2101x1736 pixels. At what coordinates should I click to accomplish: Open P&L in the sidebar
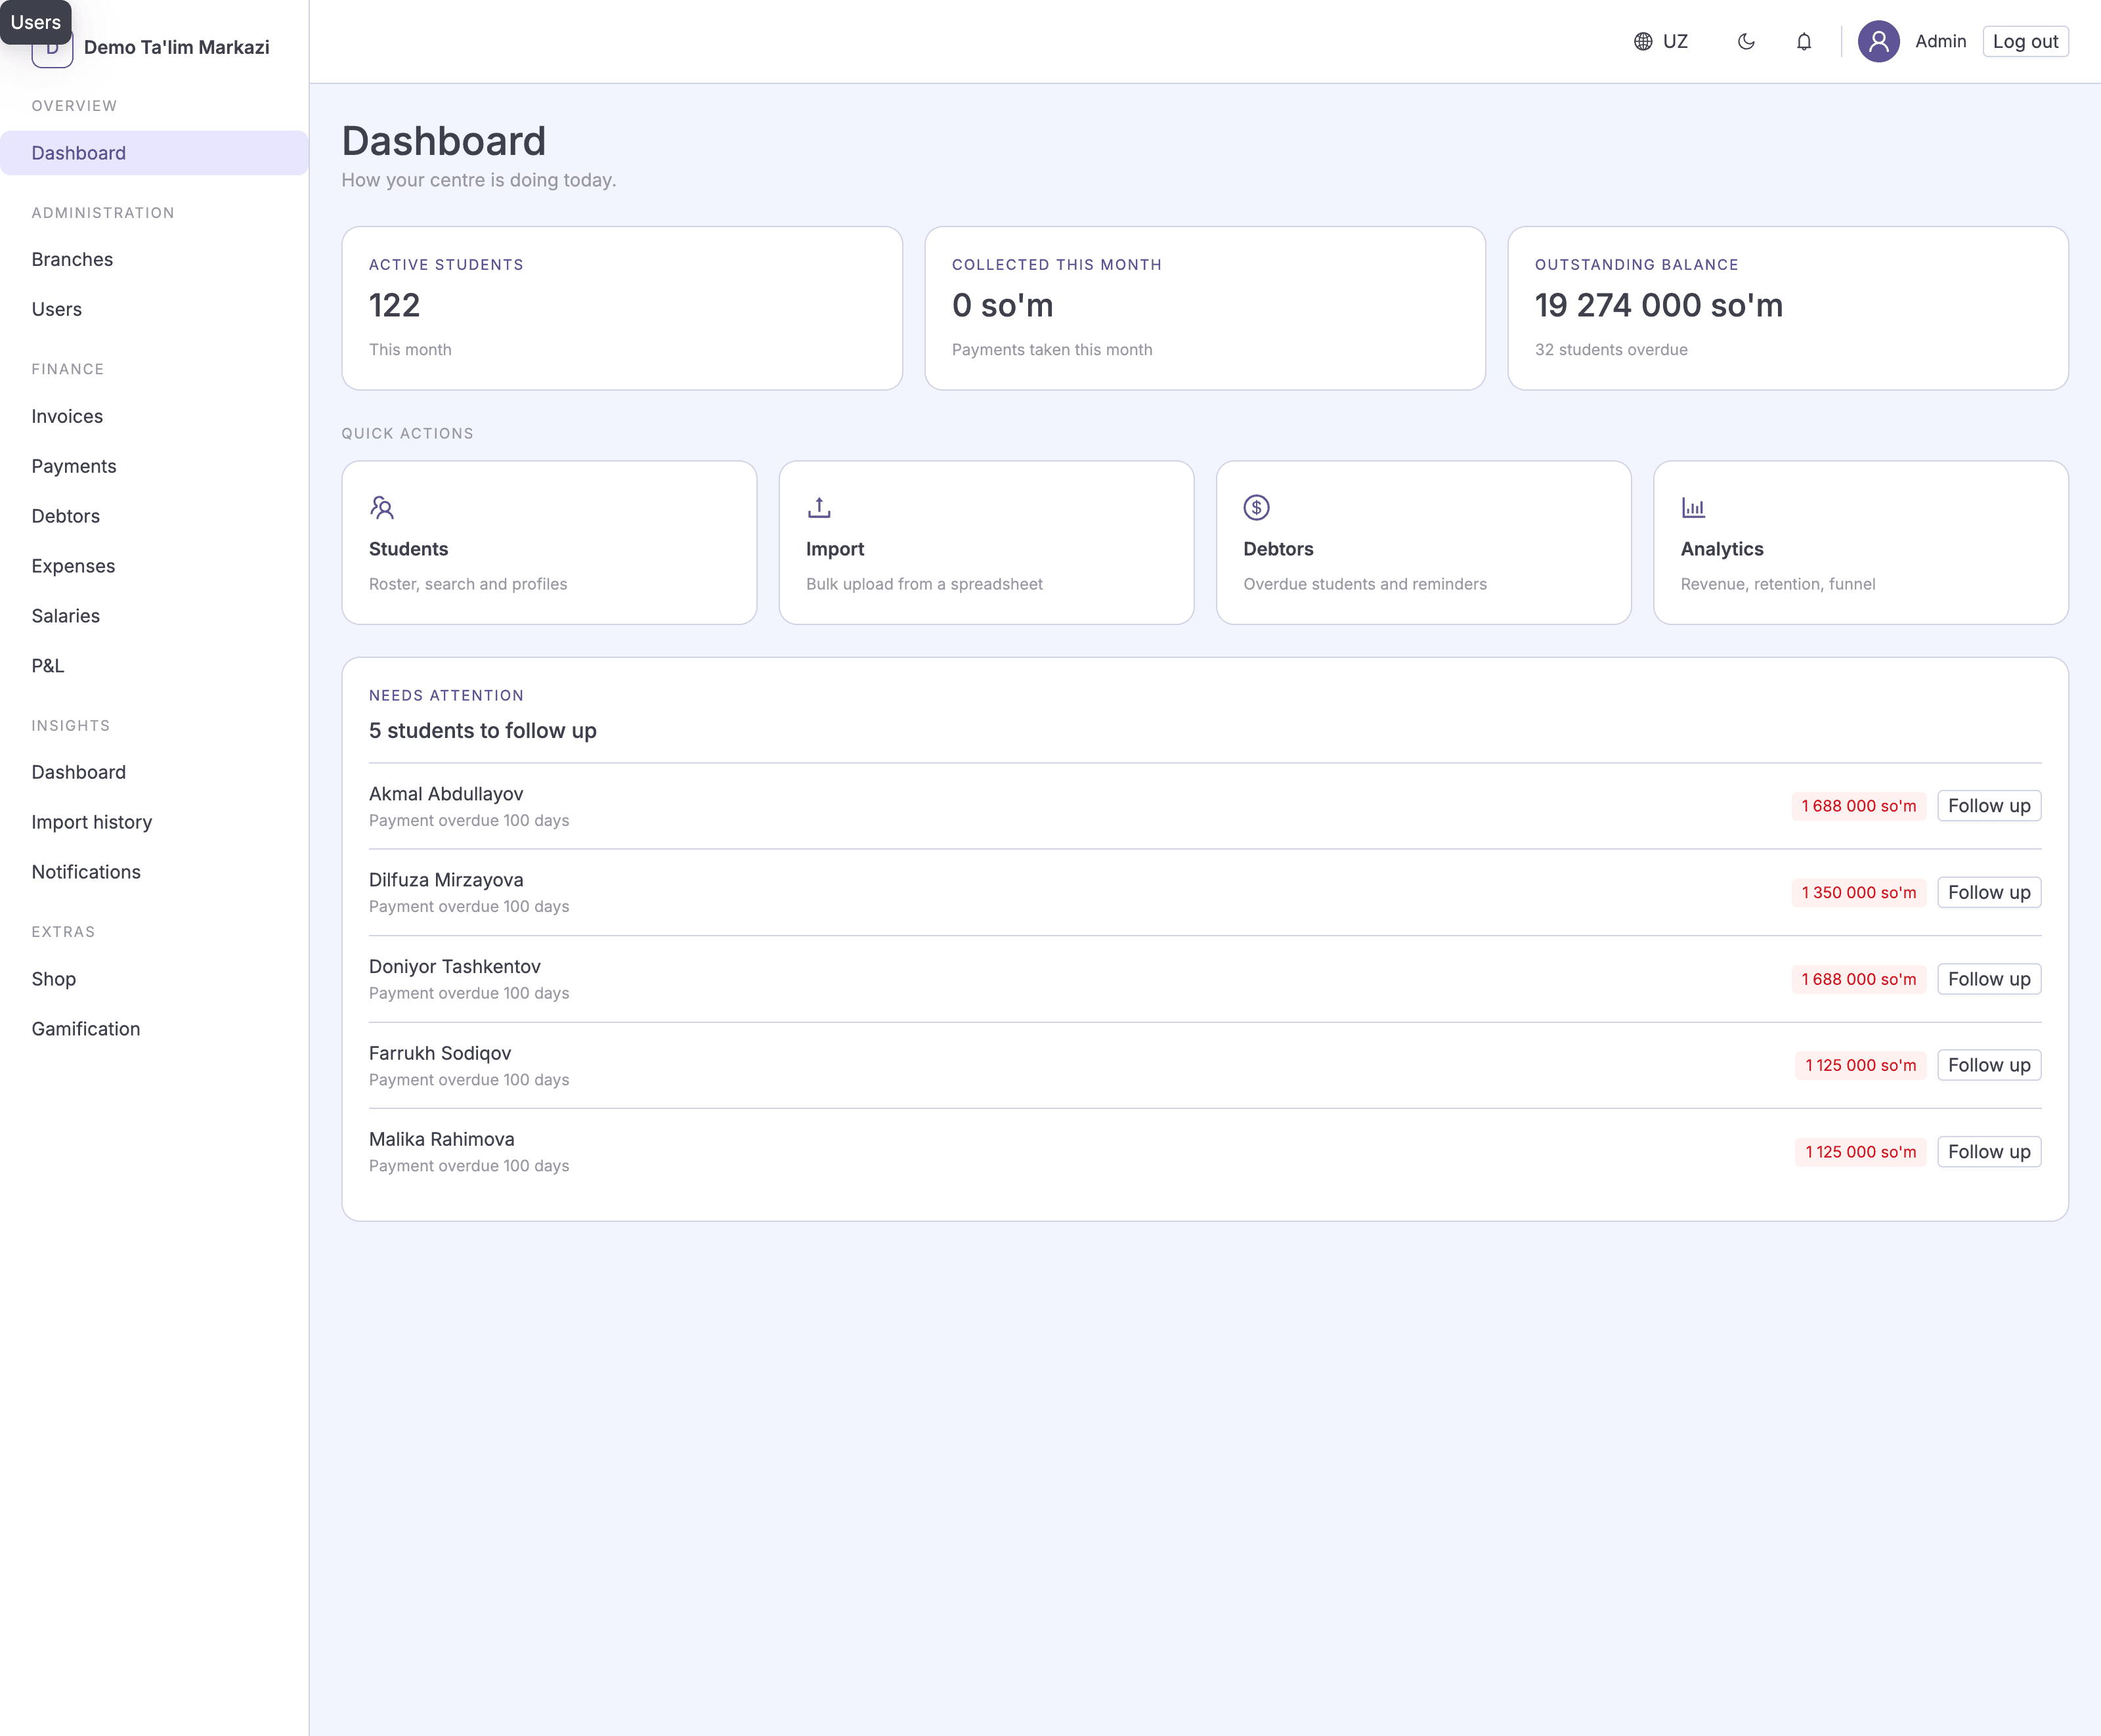(x=154, y=666)
